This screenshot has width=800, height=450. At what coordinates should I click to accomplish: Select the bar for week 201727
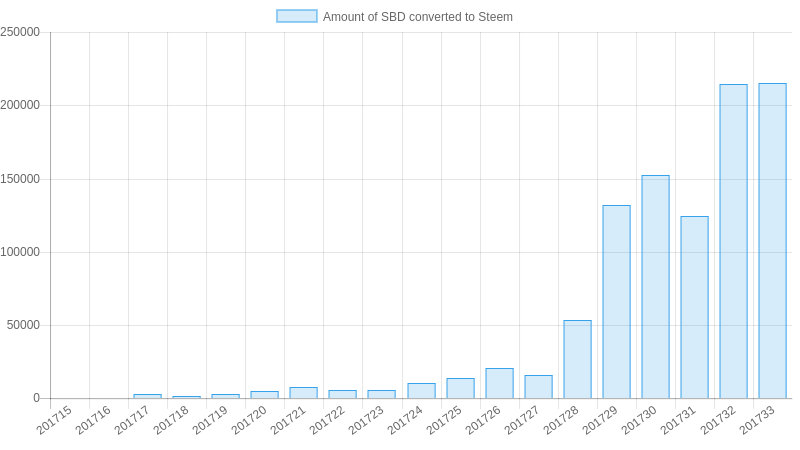538,387
